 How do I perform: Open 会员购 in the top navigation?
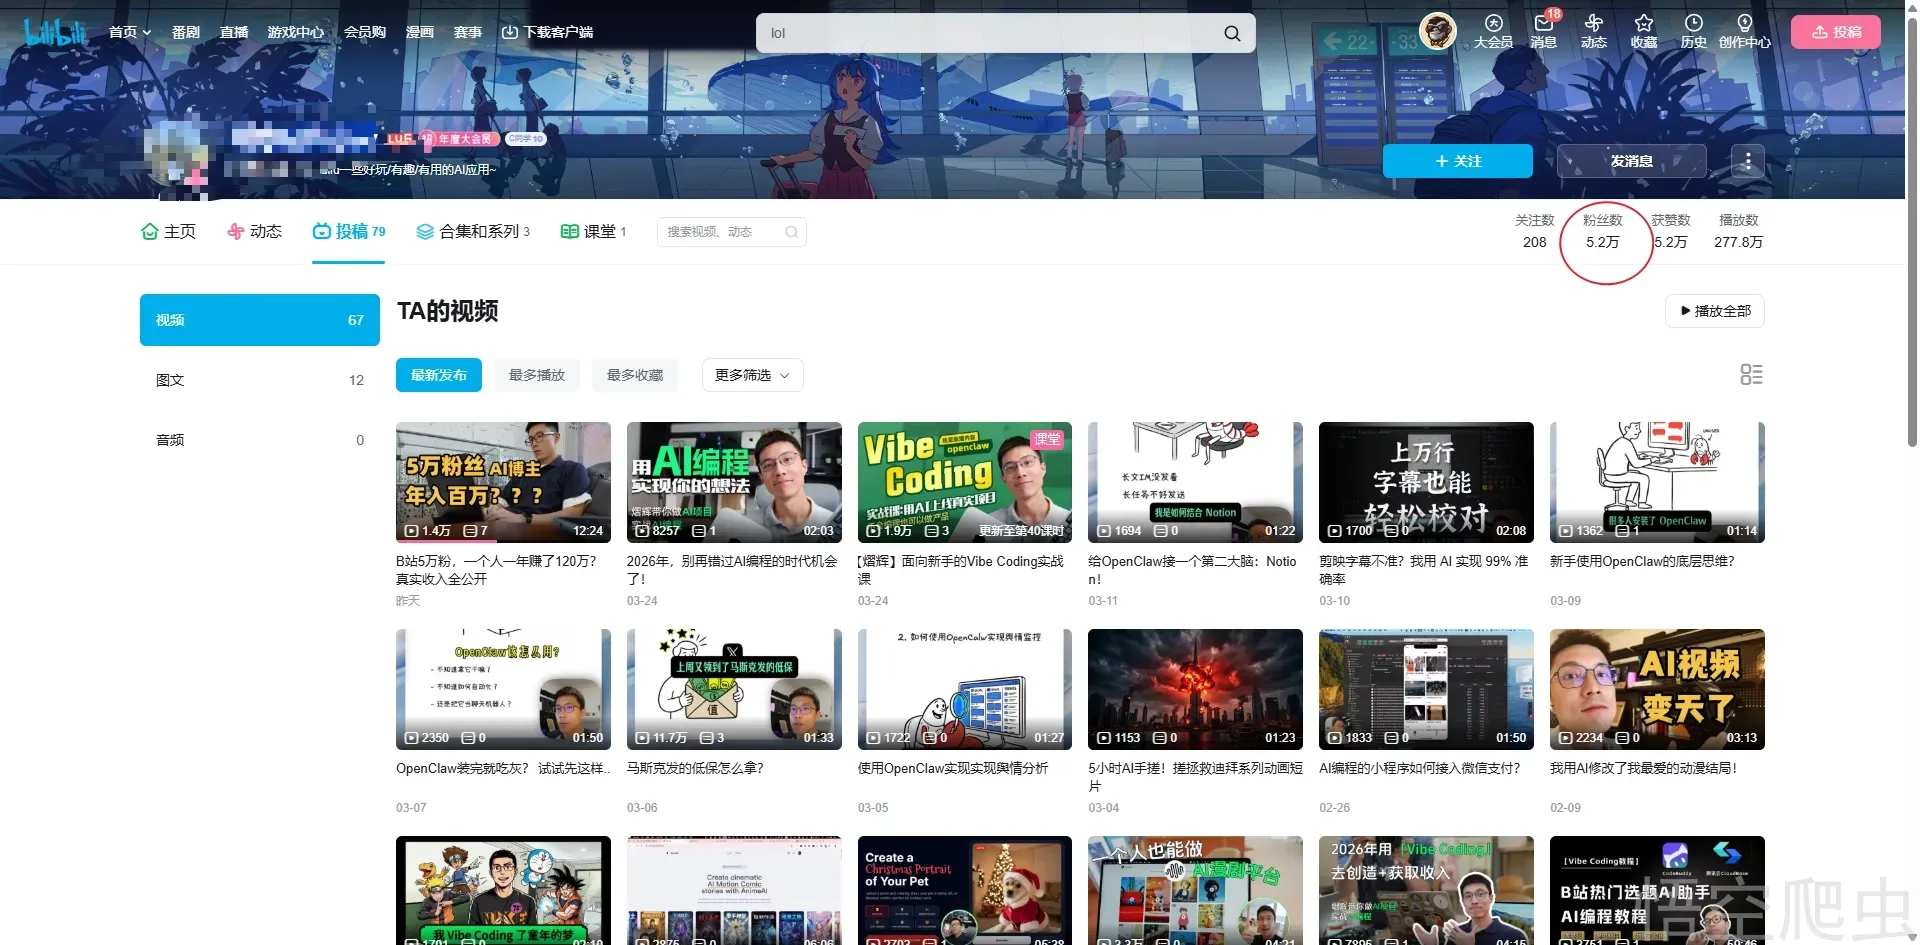(x=365, y=32)
